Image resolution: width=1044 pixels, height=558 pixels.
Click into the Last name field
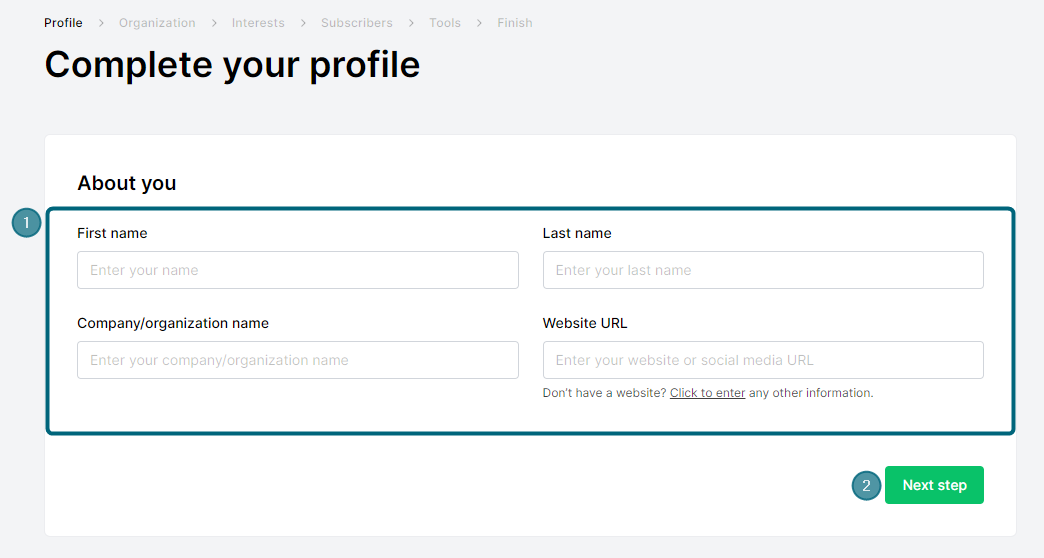tap(763, 270)
